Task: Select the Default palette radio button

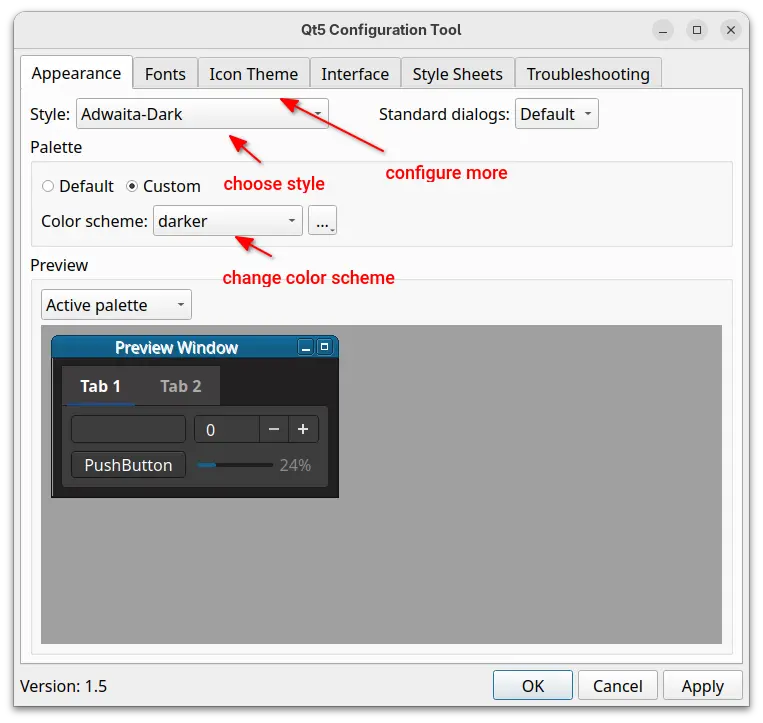Action: pyautogui.click(x=48, y=186)
